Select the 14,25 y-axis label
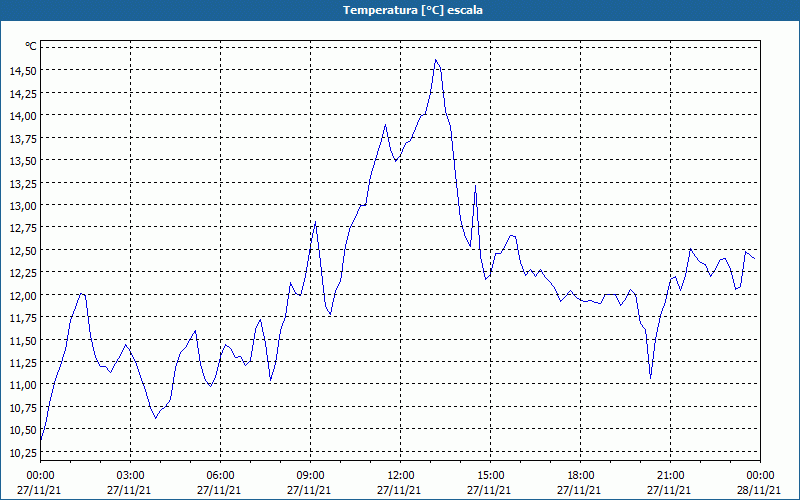 point(23,93)
